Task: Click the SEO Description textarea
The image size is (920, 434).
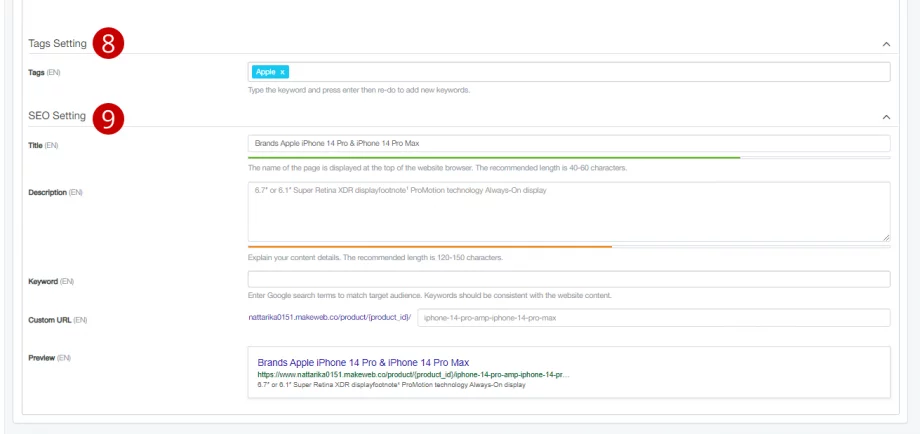Action: [x=569, y=212]
